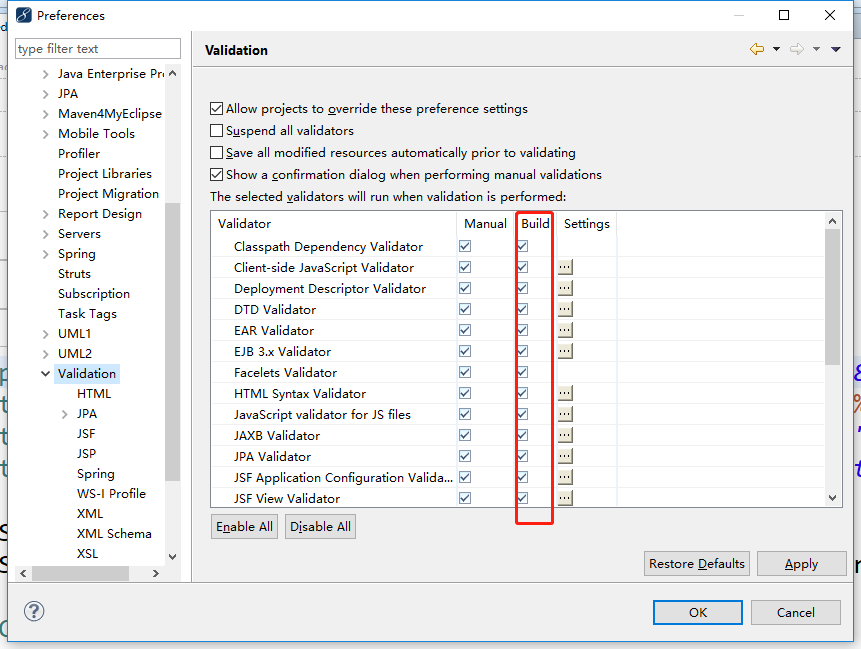861x649 pixels.
Task: Expand UML1 tree node
Action: [x=46, y=334]
